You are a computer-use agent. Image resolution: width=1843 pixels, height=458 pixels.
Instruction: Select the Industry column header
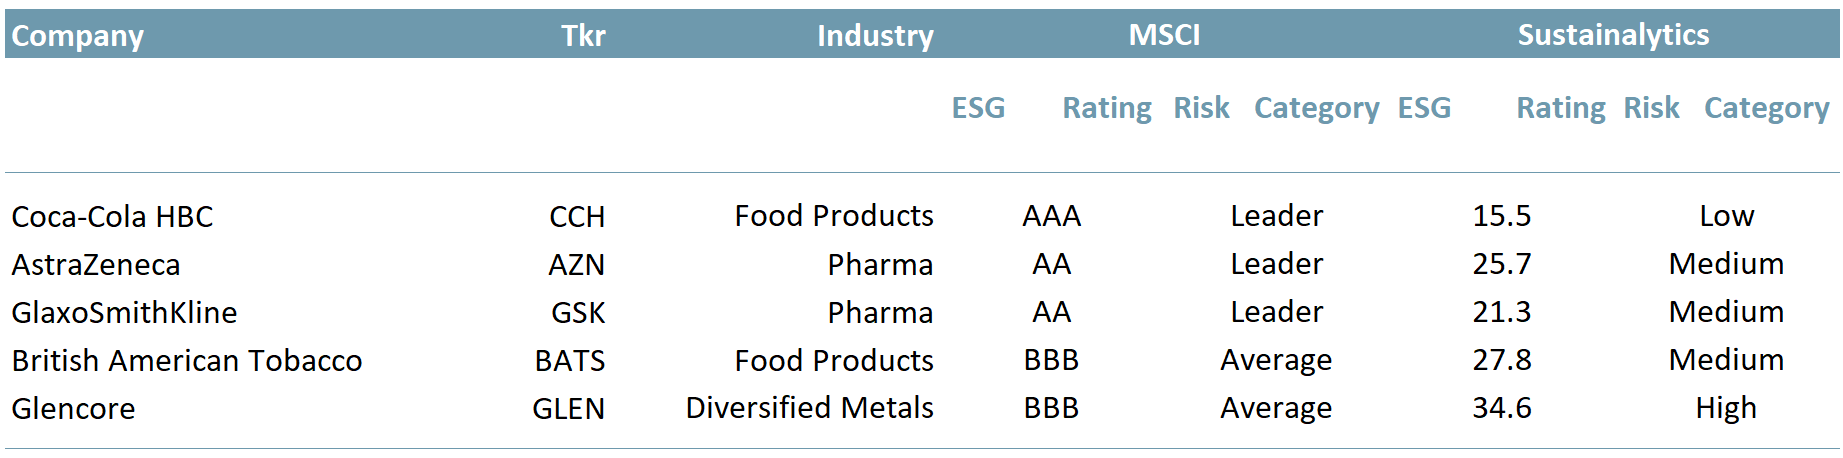tap(875, 36)
